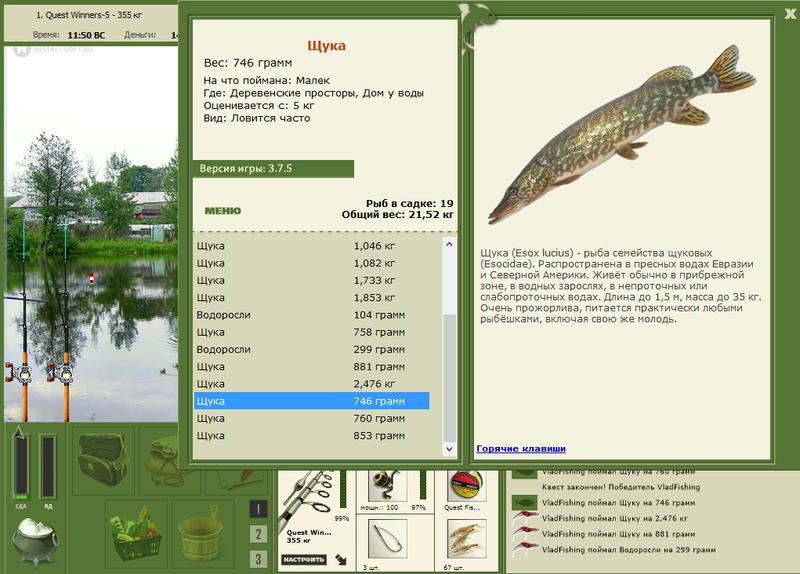The image size is (800, 574).
Task: Click the Вес: 746 грамм line
Action: (x=248, y=63)
